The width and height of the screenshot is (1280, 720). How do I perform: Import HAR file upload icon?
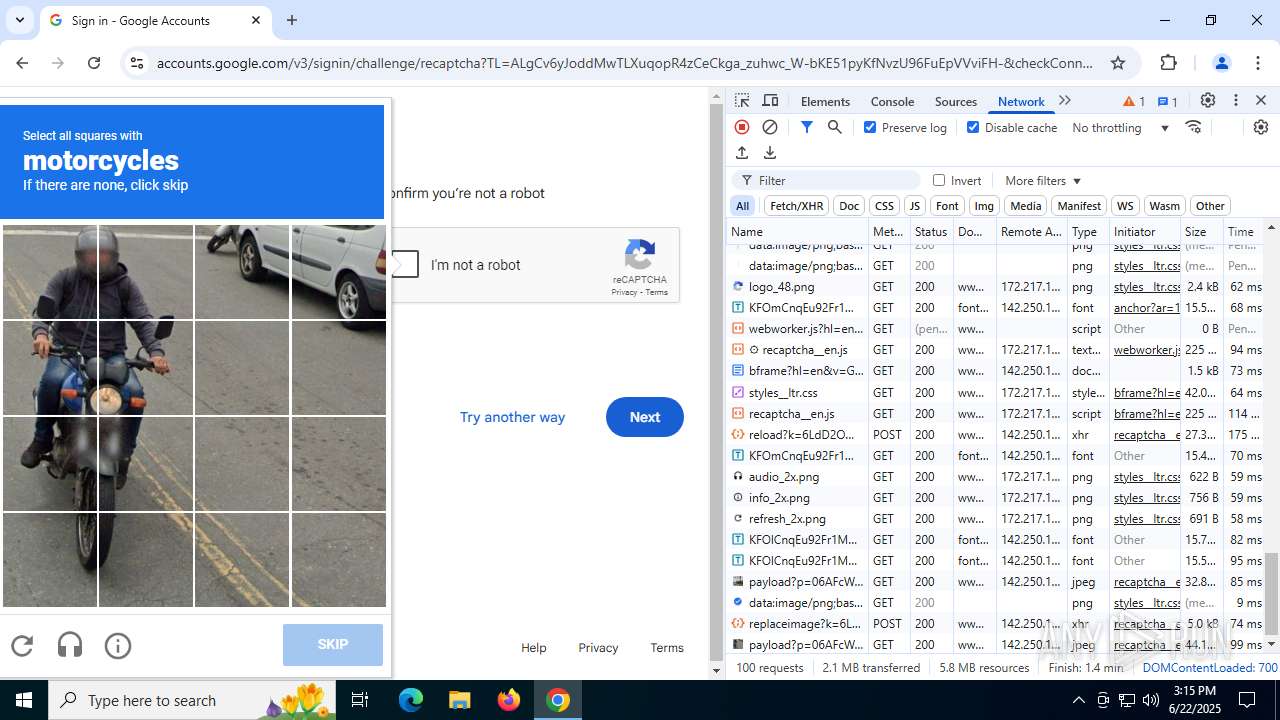click(742, 153)
